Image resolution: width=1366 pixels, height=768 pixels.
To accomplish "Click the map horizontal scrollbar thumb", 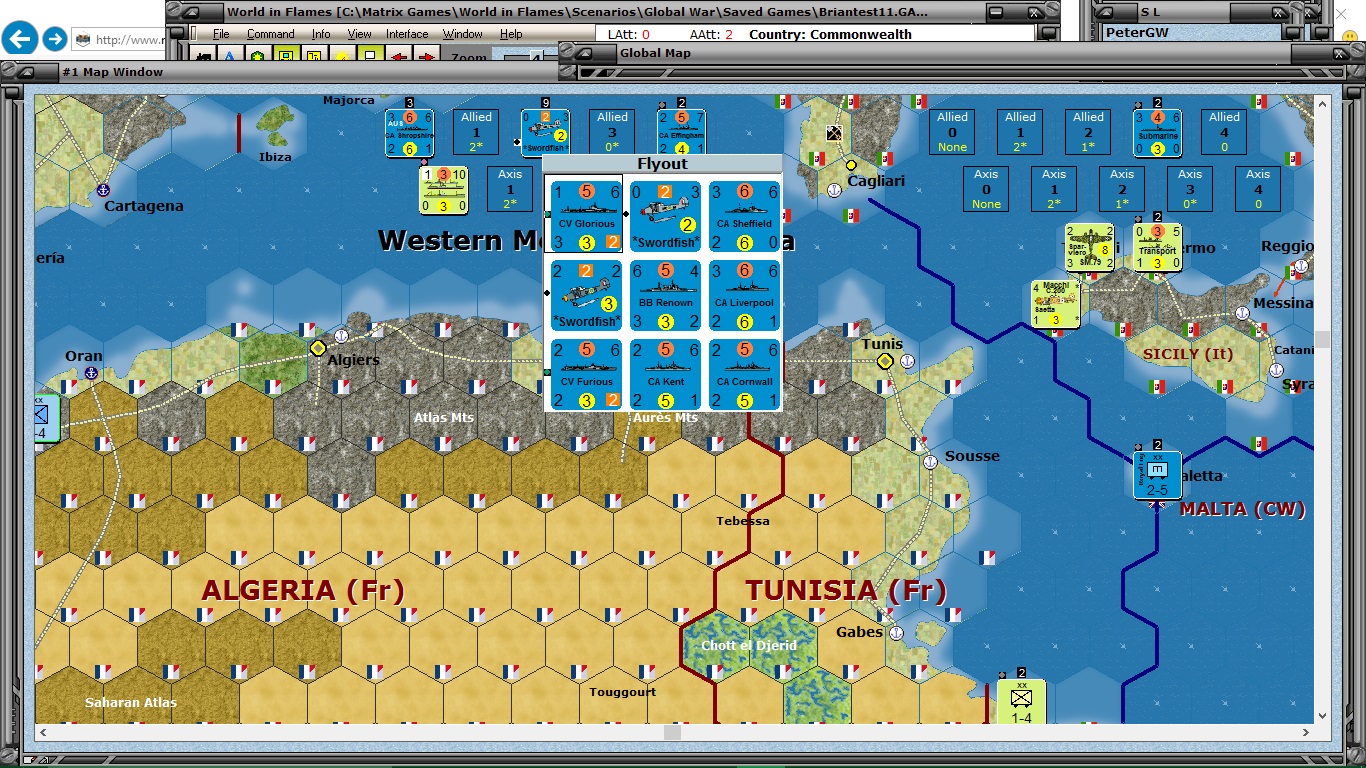I will pos(673,733).
